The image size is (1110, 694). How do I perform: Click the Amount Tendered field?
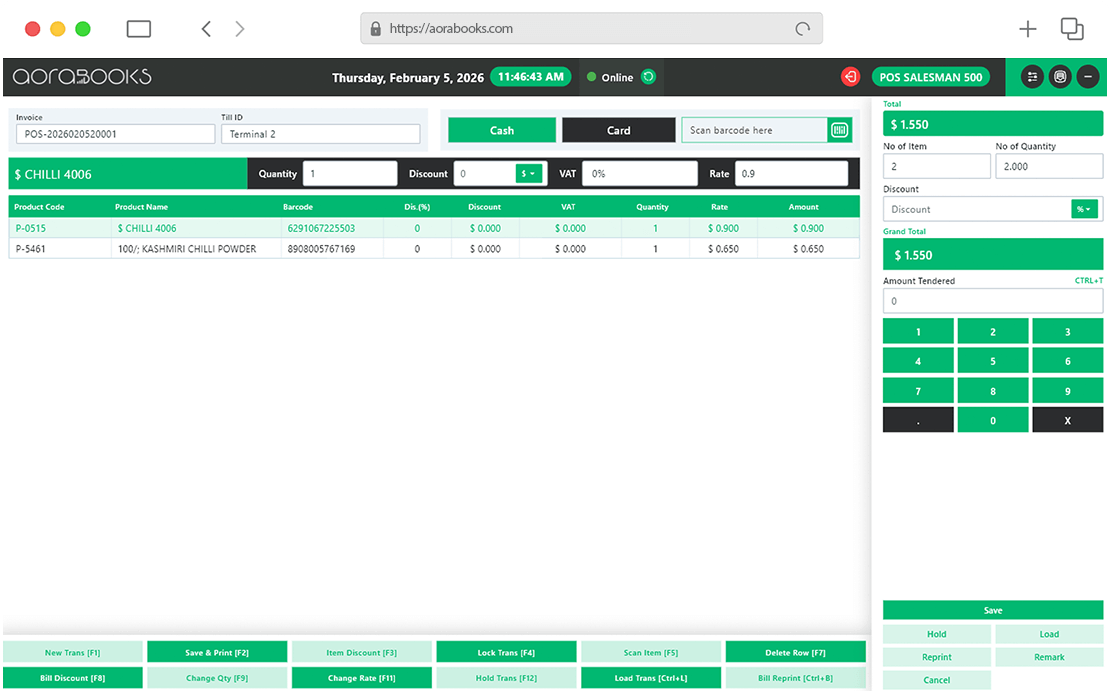coord(992,301)
